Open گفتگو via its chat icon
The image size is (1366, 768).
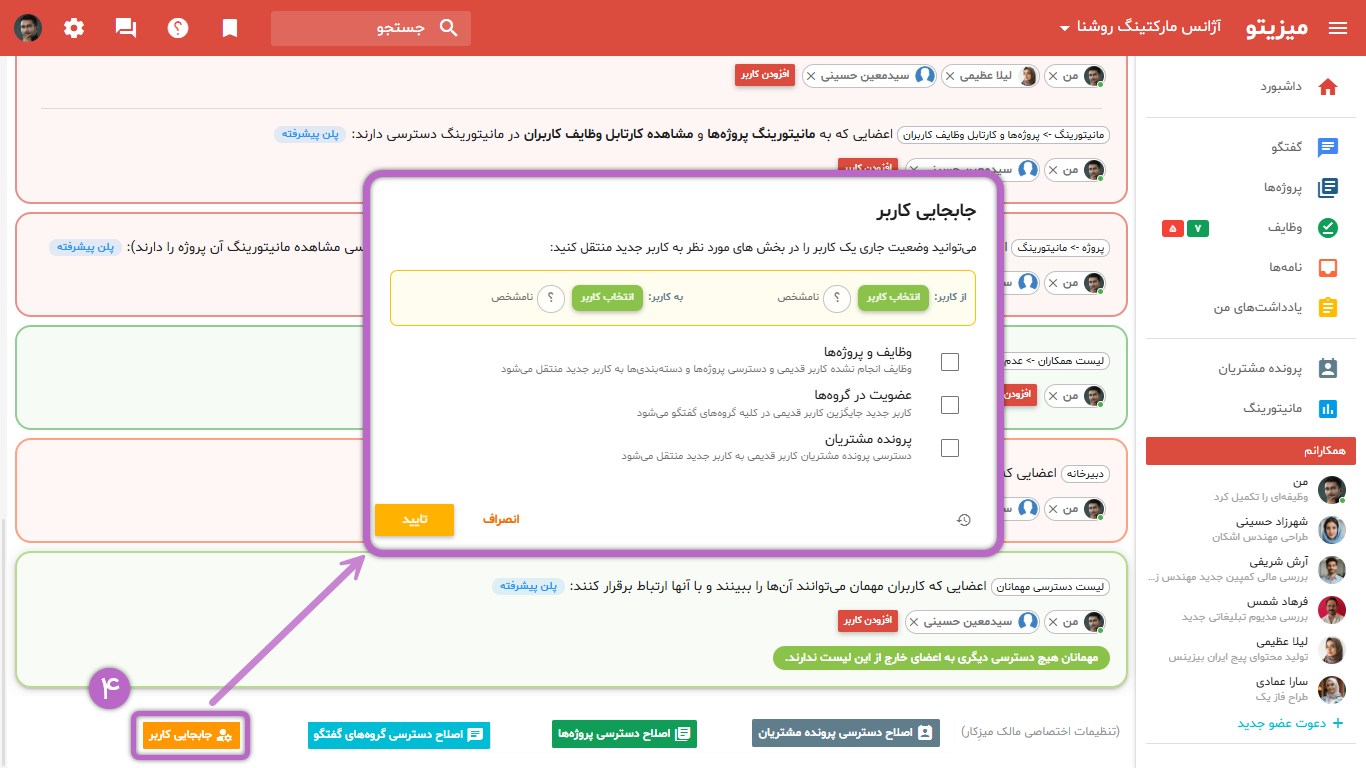point(1328,148)
